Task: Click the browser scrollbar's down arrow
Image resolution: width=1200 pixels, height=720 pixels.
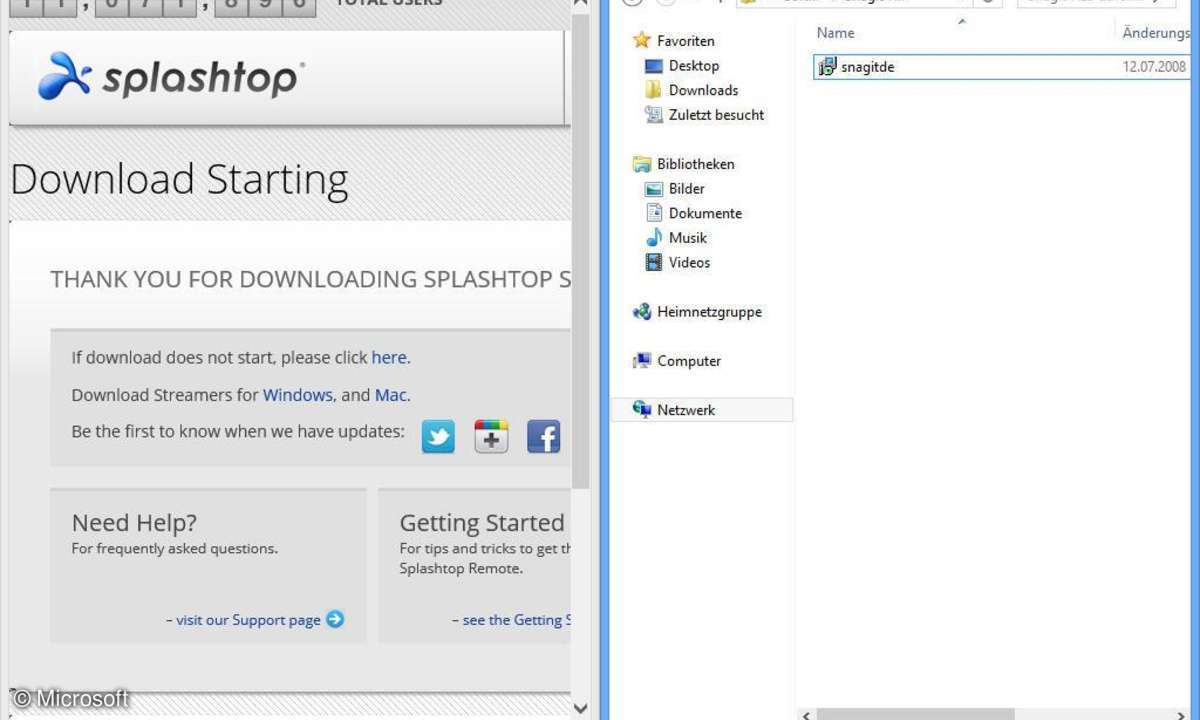Action: (x=580, y=707)
